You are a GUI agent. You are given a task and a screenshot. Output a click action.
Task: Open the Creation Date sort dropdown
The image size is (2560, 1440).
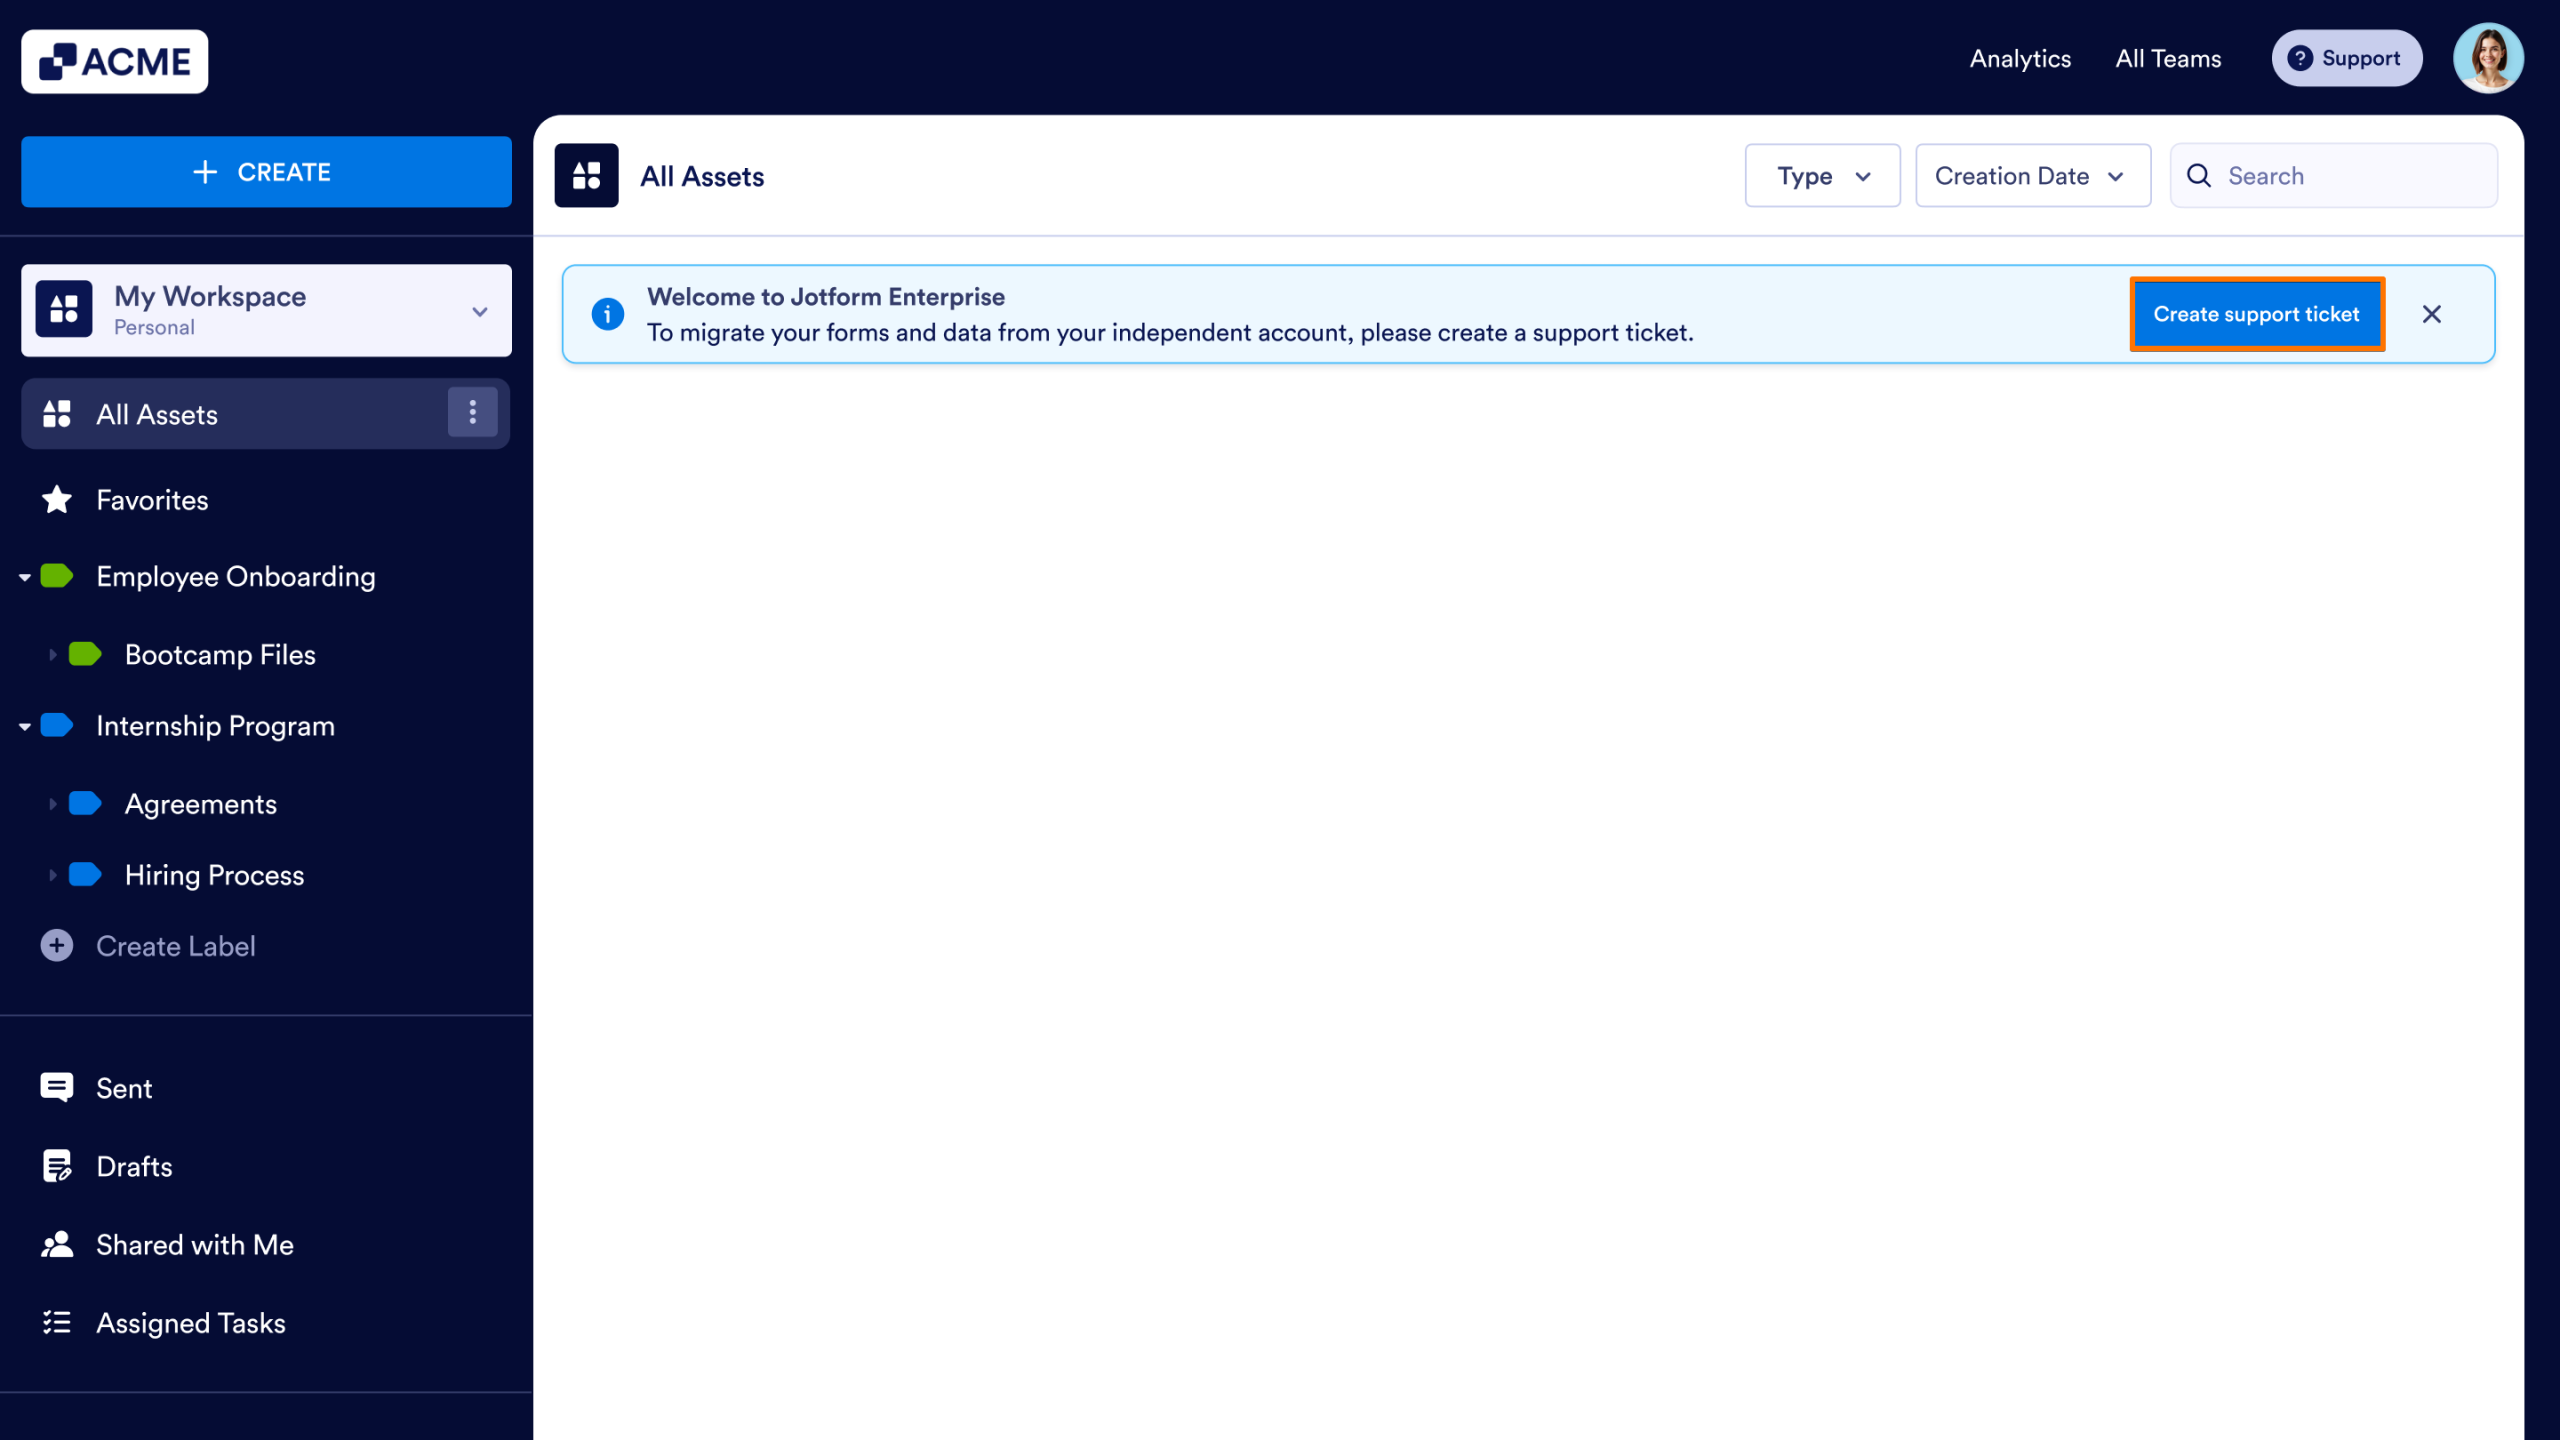coord(2033,176)
